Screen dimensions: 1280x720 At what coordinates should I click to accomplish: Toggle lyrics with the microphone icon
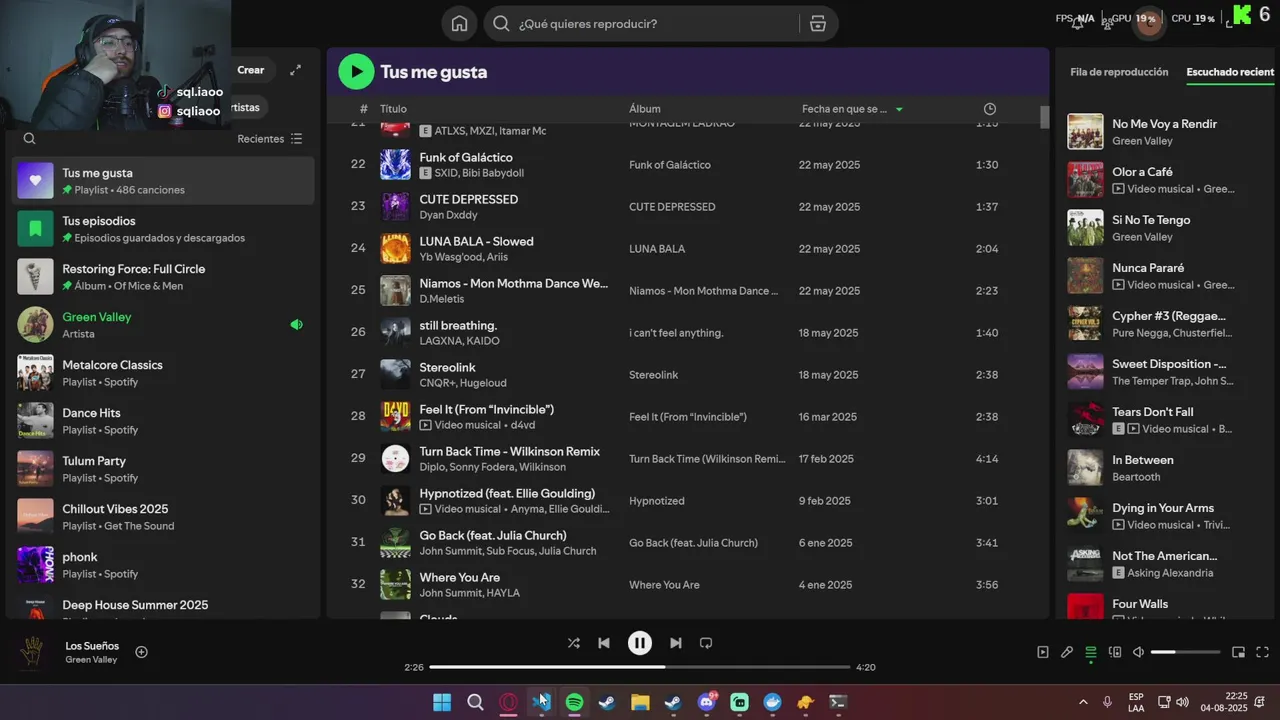pyautogui.click(x=1067, y=652)
